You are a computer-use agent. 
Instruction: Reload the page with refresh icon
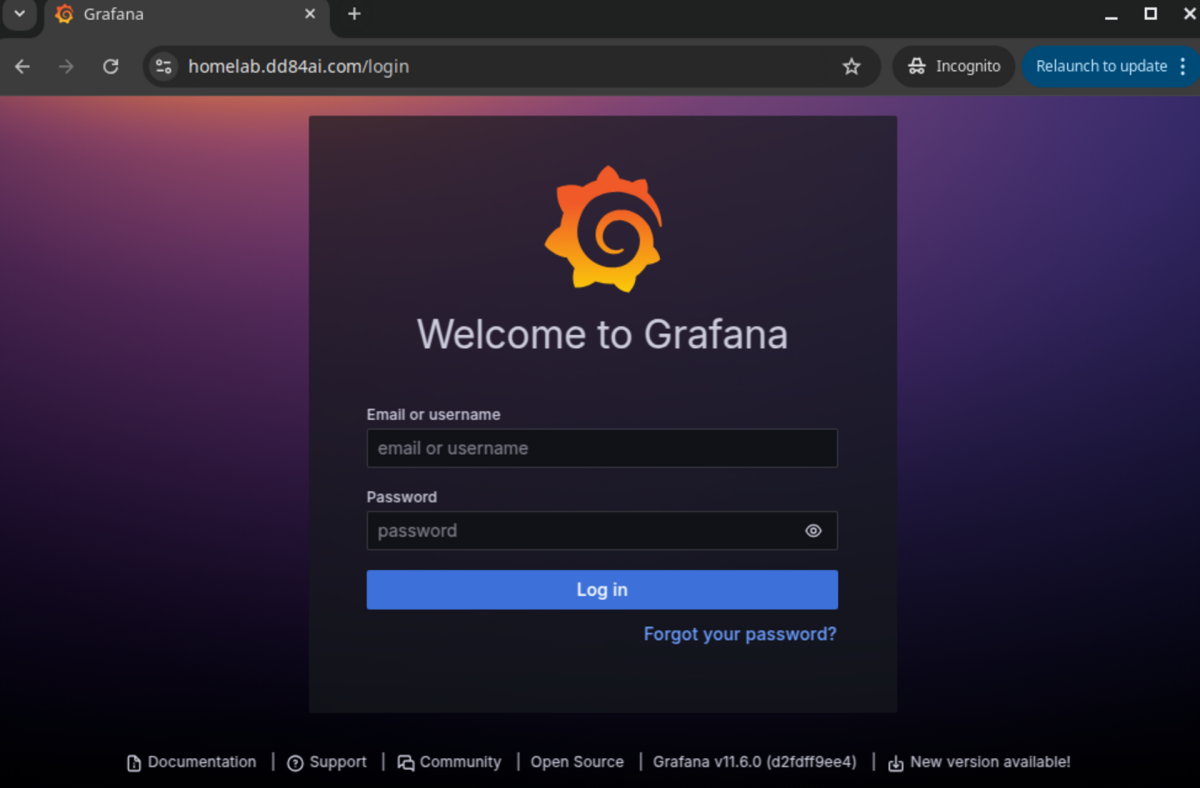[111, 67]
